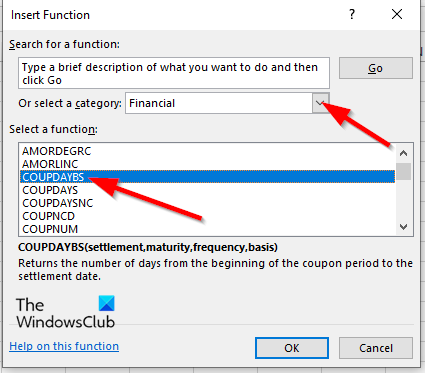Click the list scroll down arrow

tap(403, 227)
